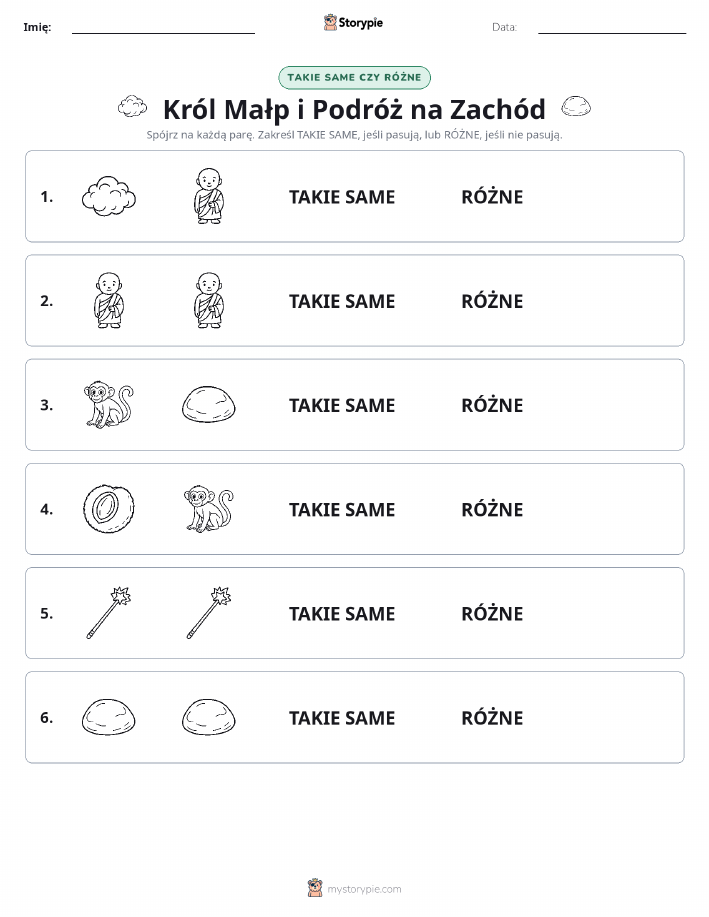Click the coconut picture in row 4
Image resolution: width=709 pixels, height=917 pixels.
109,508
